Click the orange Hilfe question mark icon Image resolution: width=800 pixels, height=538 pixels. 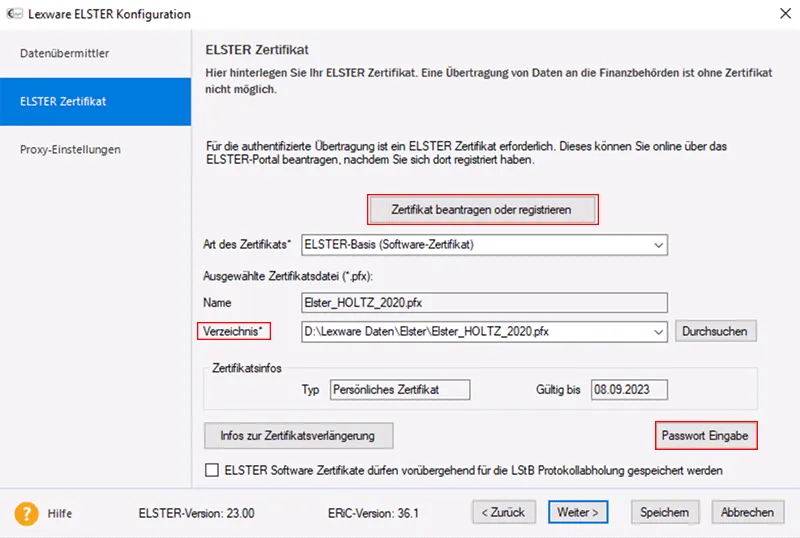point(26,512)
